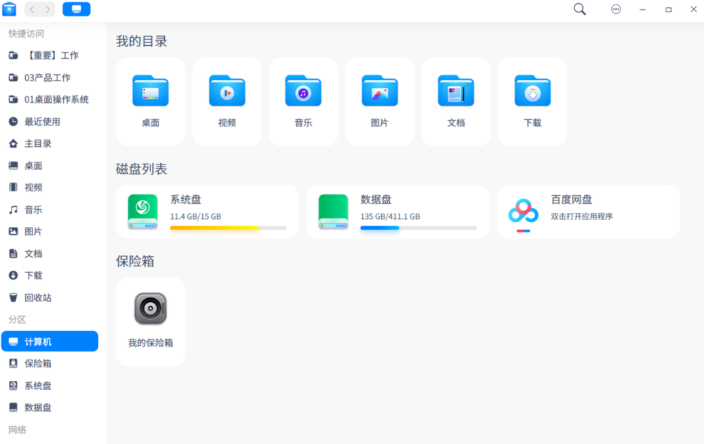
Task: Click the 数据盘 usage progress bar
Action: click(418, 228)
